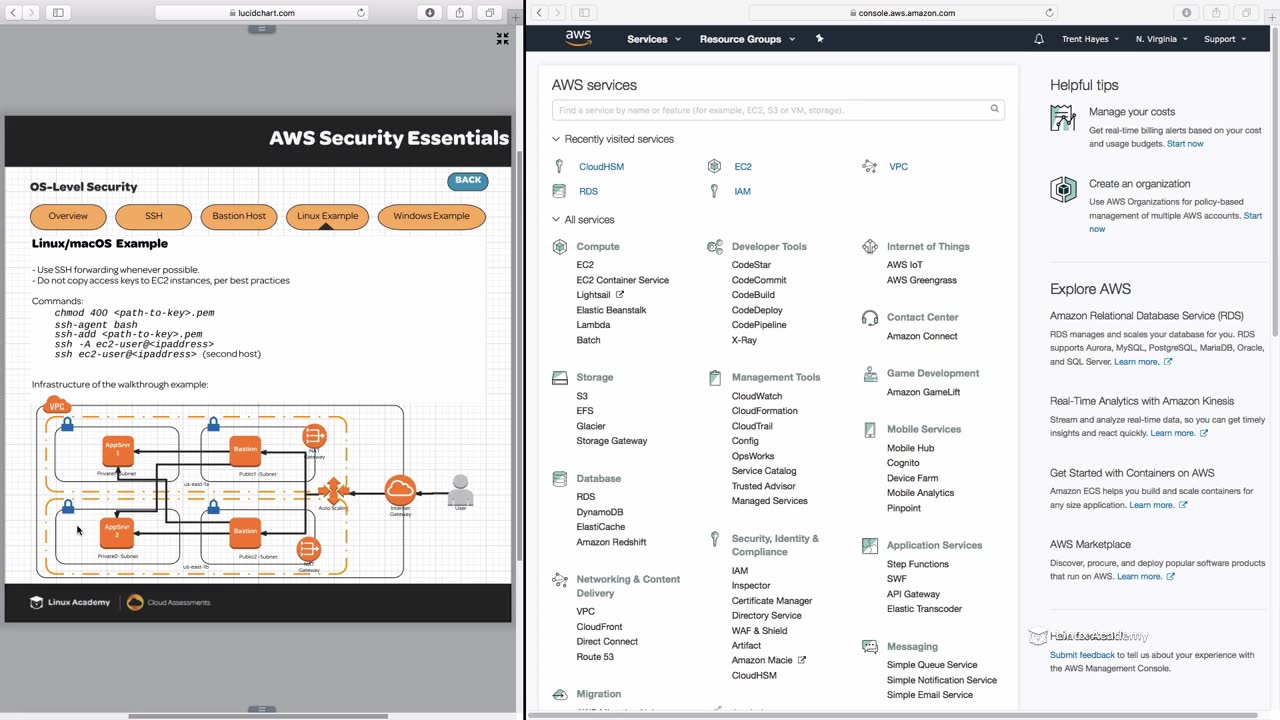1280x720 pixels.
Task: Click the Start now billing alerts link
Action: [x=1185, y=144]
